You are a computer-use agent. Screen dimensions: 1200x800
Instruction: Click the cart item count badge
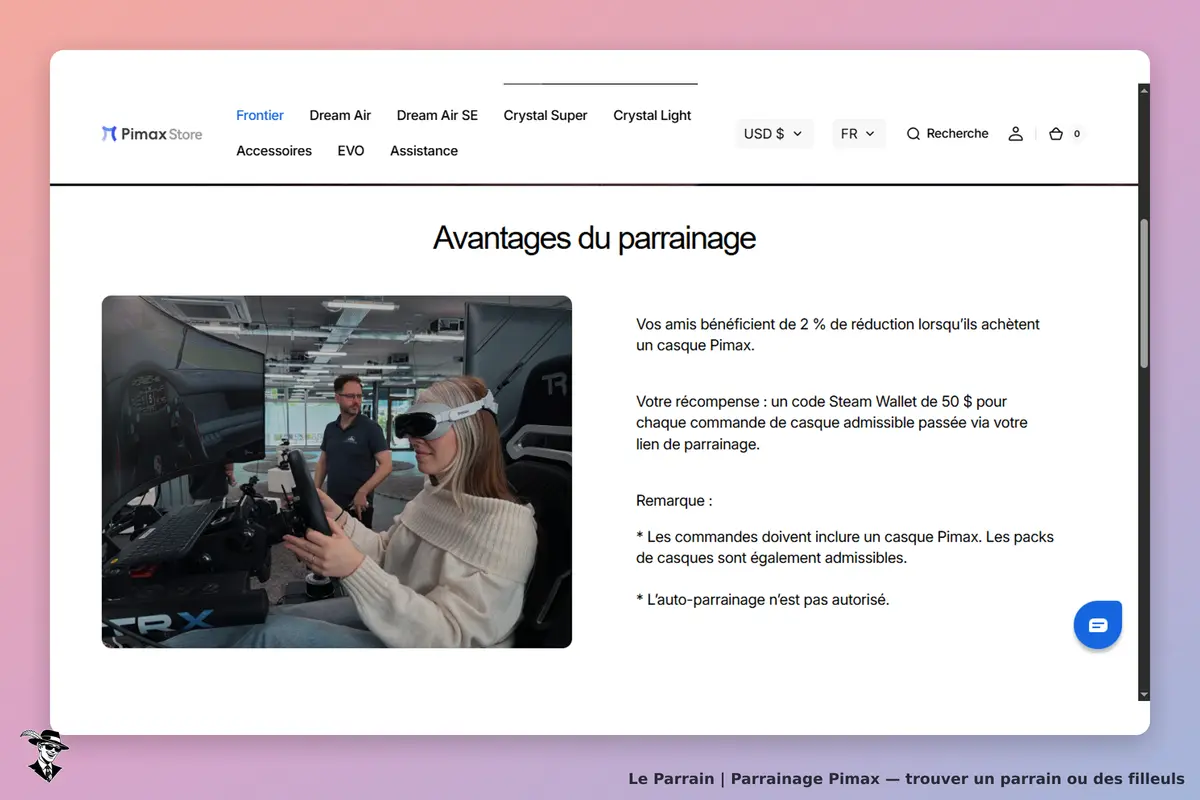1077,134
